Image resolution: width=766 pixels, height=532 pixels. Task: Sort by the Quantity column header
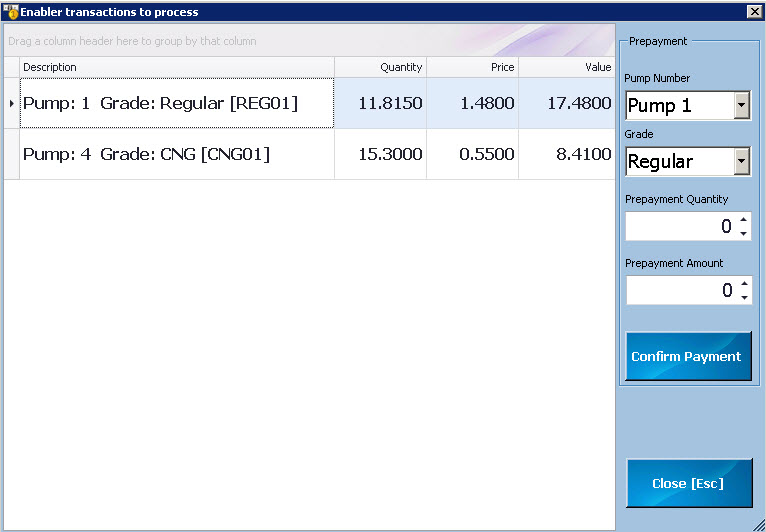click(381, 67)
